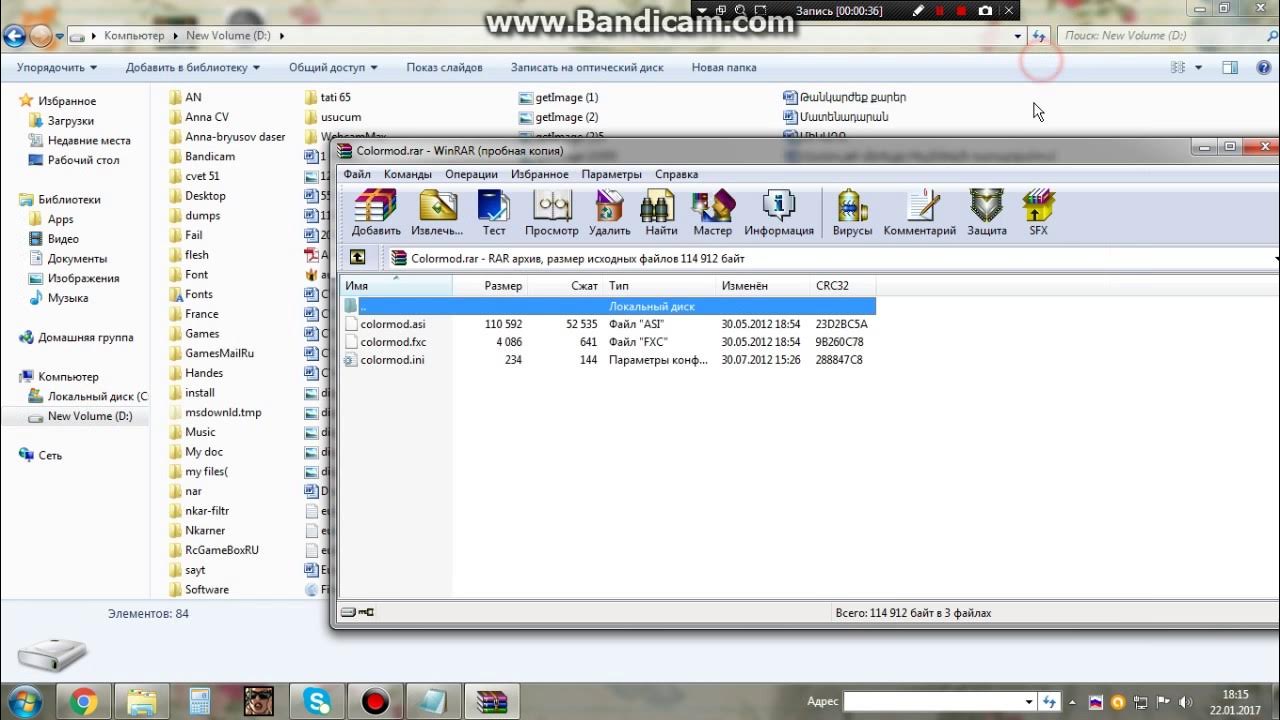
Task: Select New Volume (D:) in sidebar
Action: click(89, 416)
